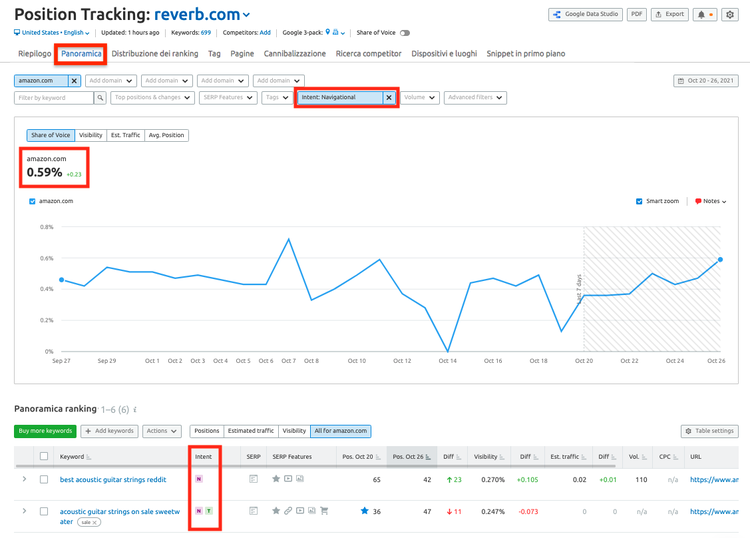Open the SERP snapshot icon for best acoustic guitar strings reddit
This screenshot has height=538, width=750.
[254, 479]
